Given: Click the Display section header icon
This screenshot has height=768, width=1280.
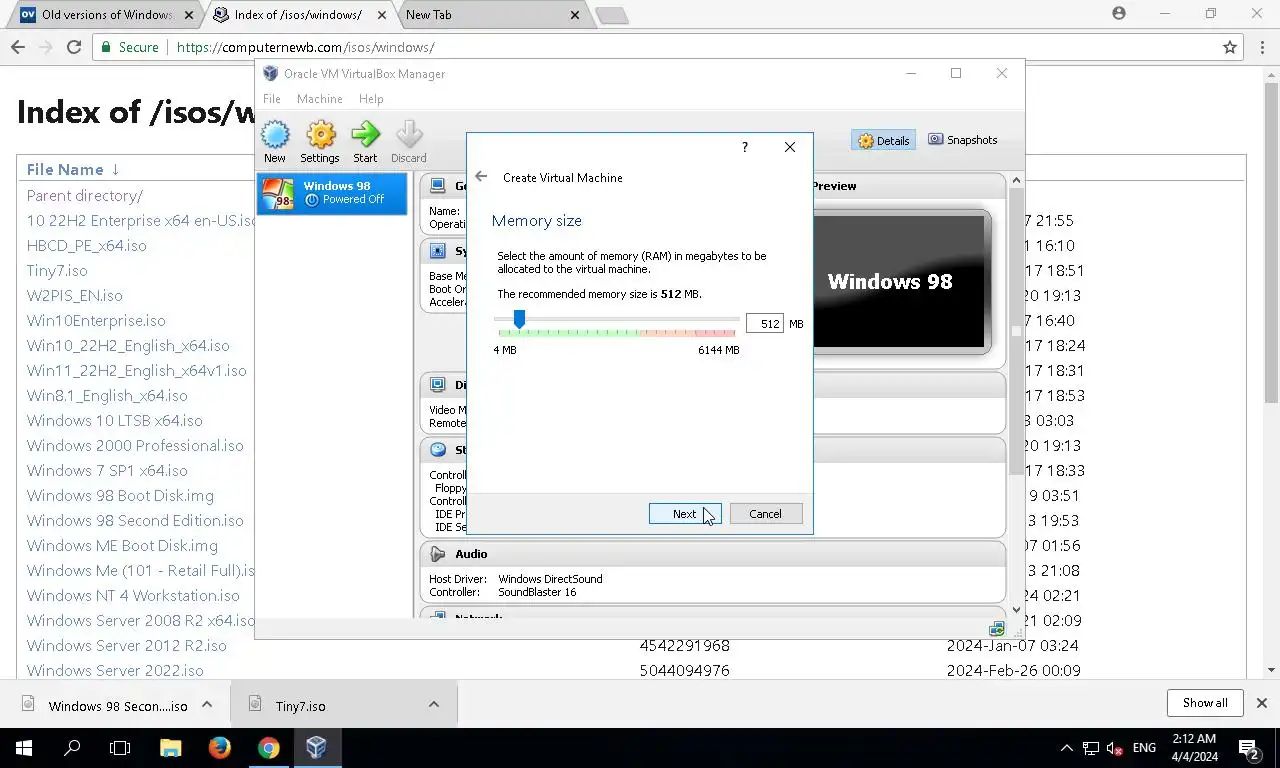Looking at the screenshot, I should pyautogui.click(x=437, y=385).
